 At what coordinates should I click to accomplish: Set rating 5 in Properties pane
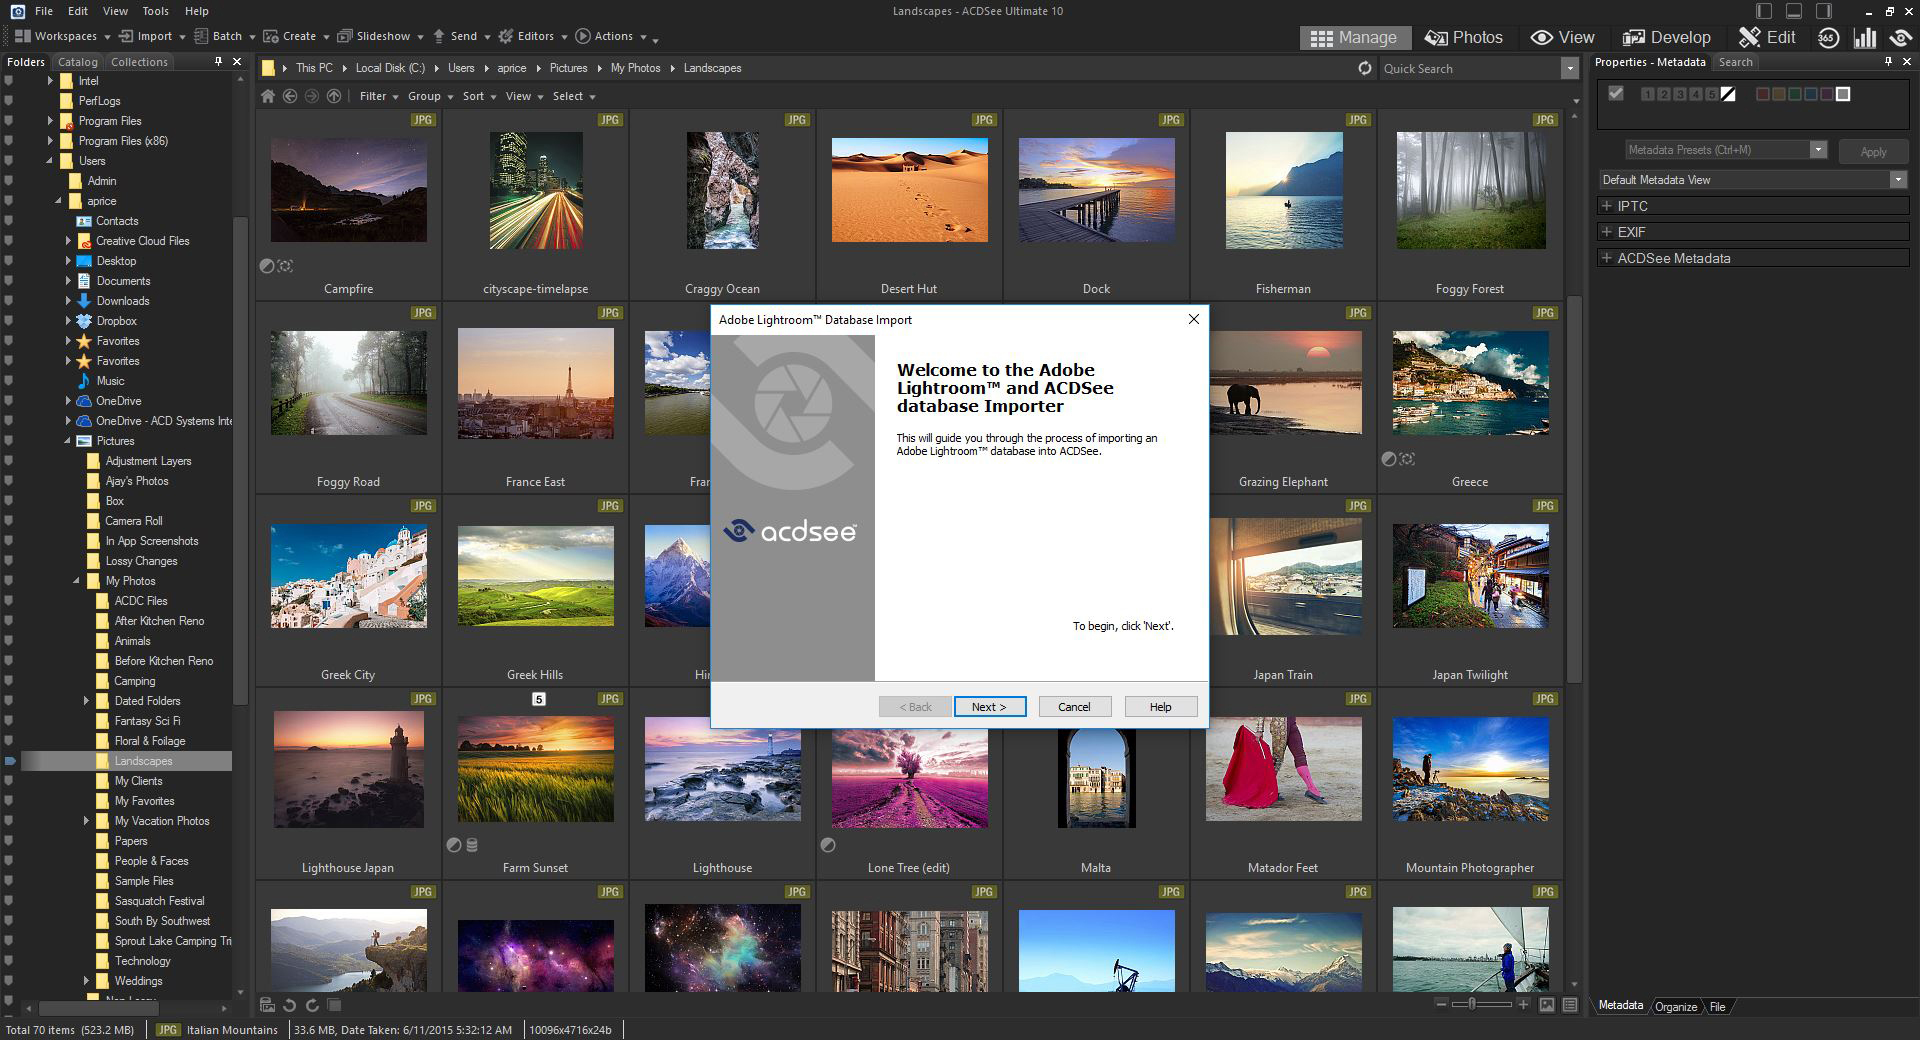[x=1711, y=94]
